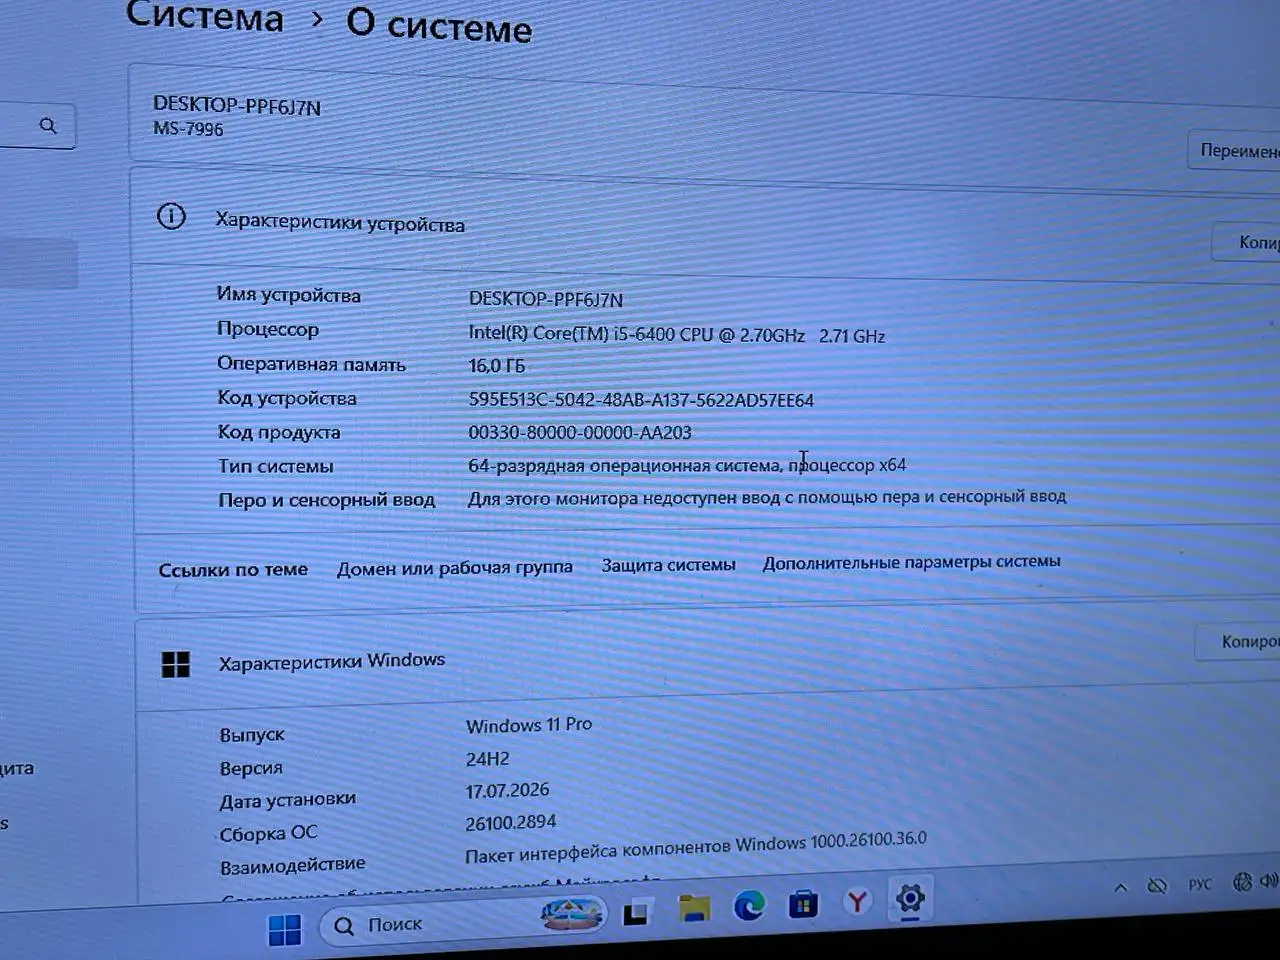
Task: Open the volume speaker icon in the tray
Action: coord(1268,881)
